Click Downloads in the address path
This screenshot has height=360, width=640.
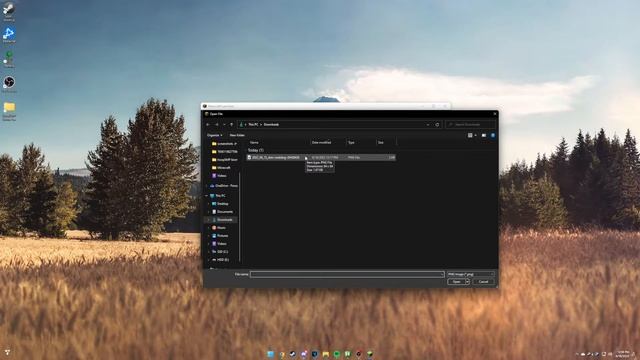(x=271, y=124)
